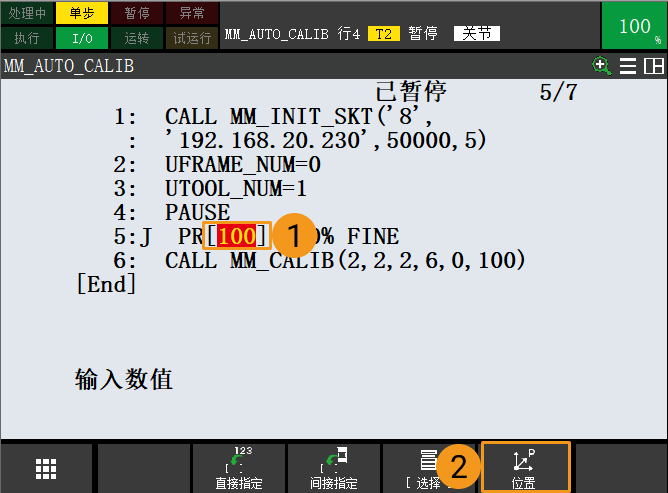Open the grid menu button
This screenshot has height=493, width=668.
click(46, 469)
